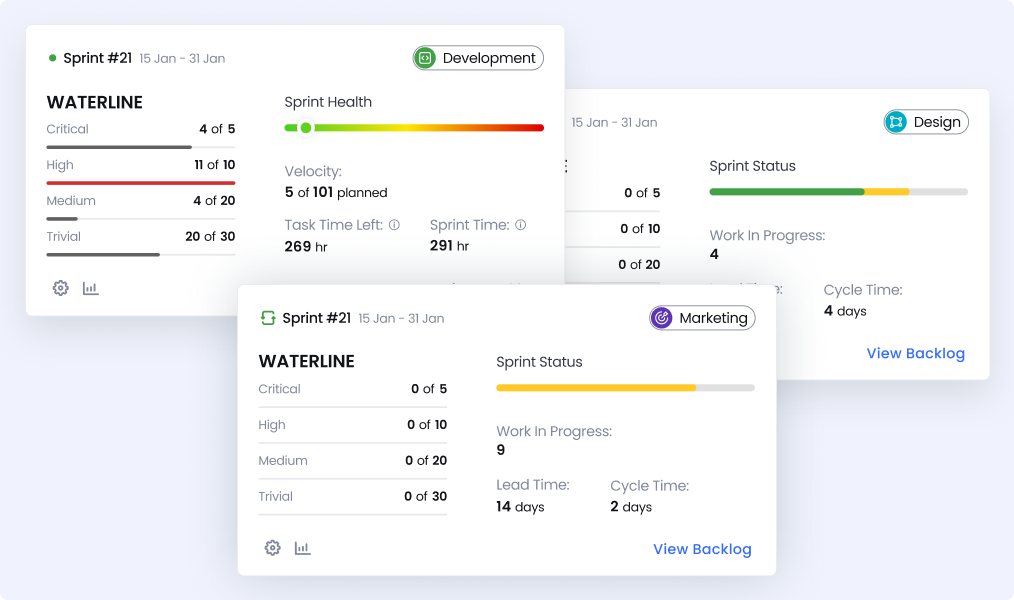Click the Design Sprint Status progress bar
Screen dimensions: 1014x600
(x=838, y=191)
